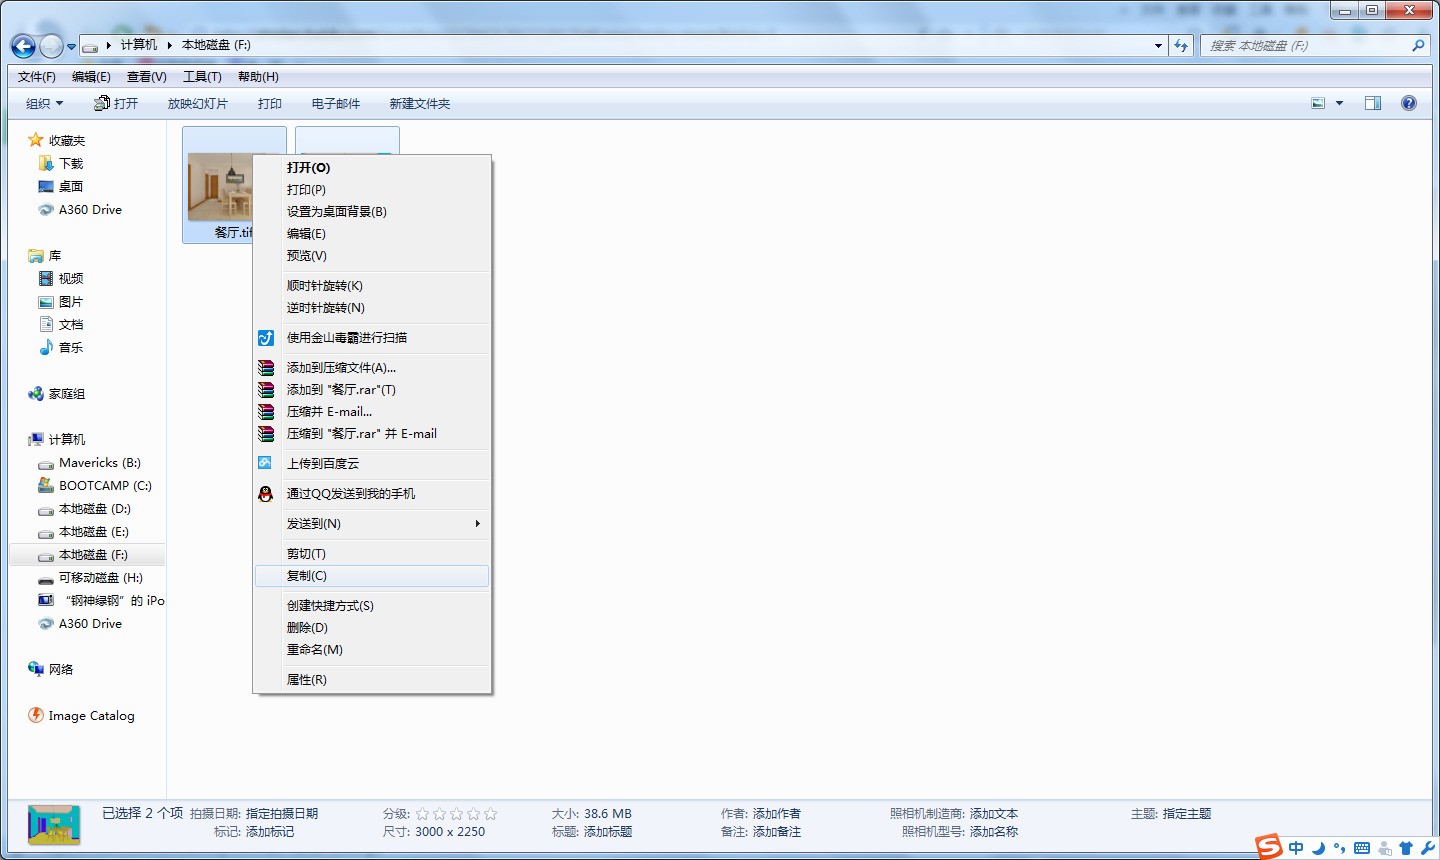
Task: Click the change view icon in the toolbar
Action: (x=1318, y=103)
